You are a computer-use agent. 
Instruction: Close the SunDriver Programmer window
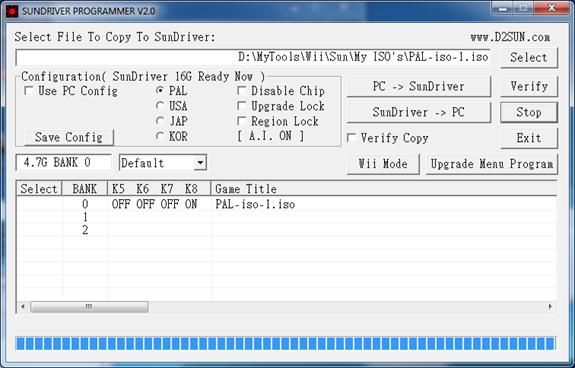point(551,8)
